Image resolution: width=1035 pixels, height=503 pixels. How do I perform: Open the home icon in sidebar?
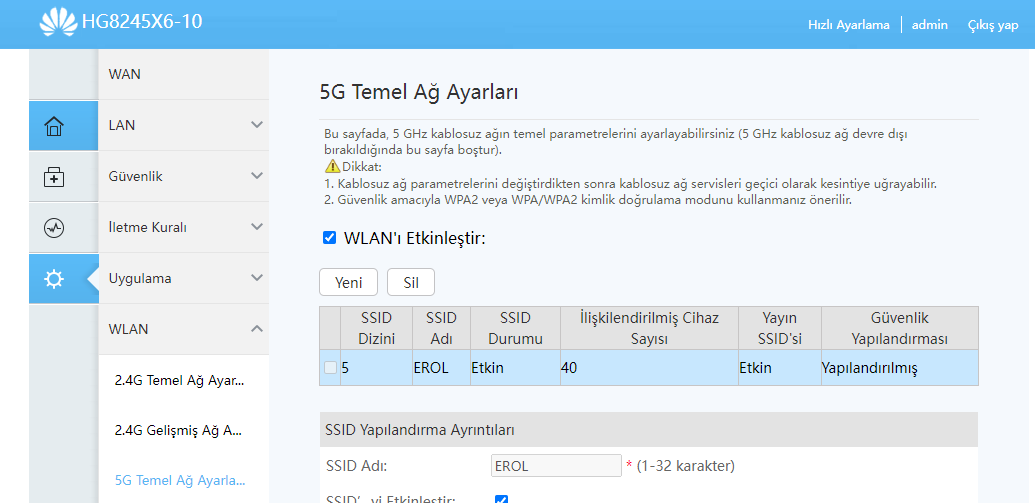[x=53, y=126]
